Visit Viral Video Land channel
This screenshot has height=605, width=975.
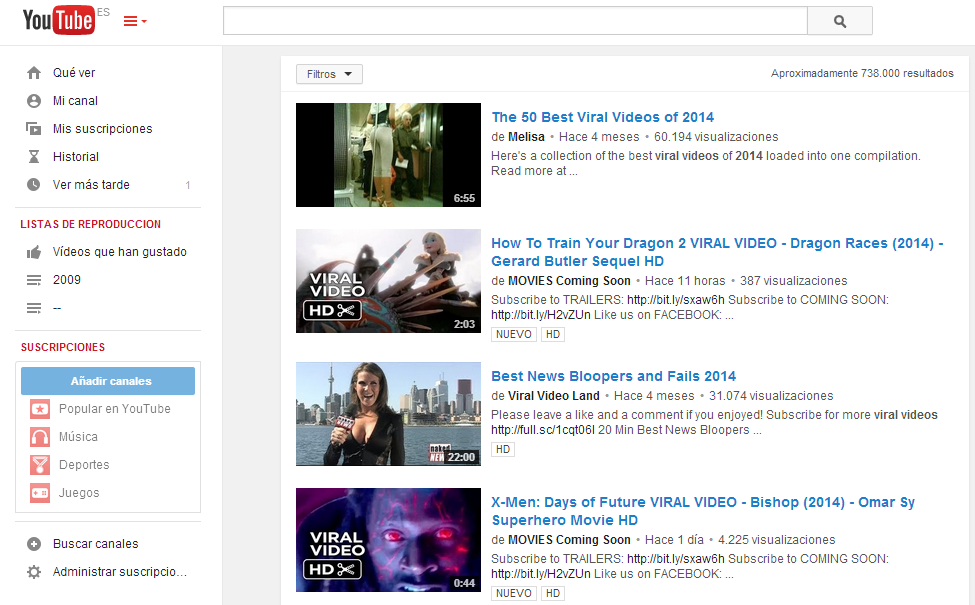point(553,396)
